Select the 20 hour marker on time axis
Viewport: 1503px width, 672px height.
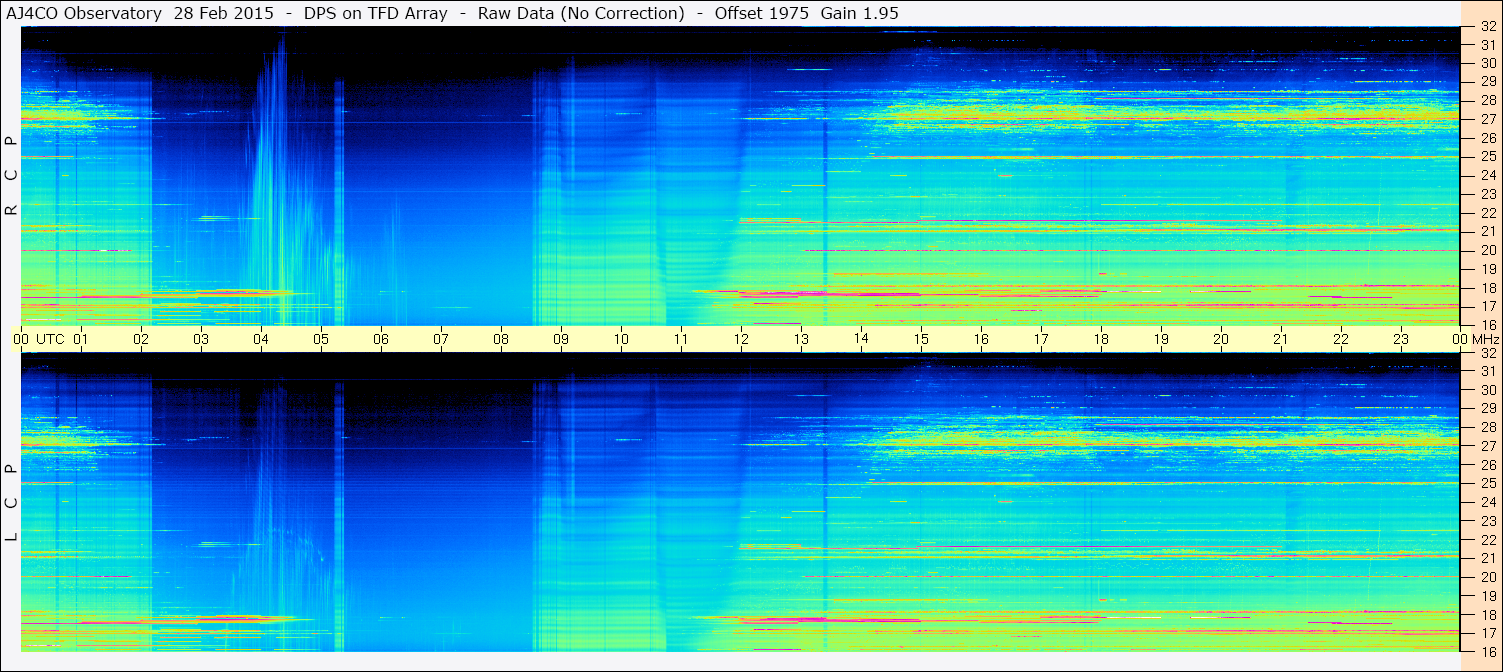[x=1221, y=339]
